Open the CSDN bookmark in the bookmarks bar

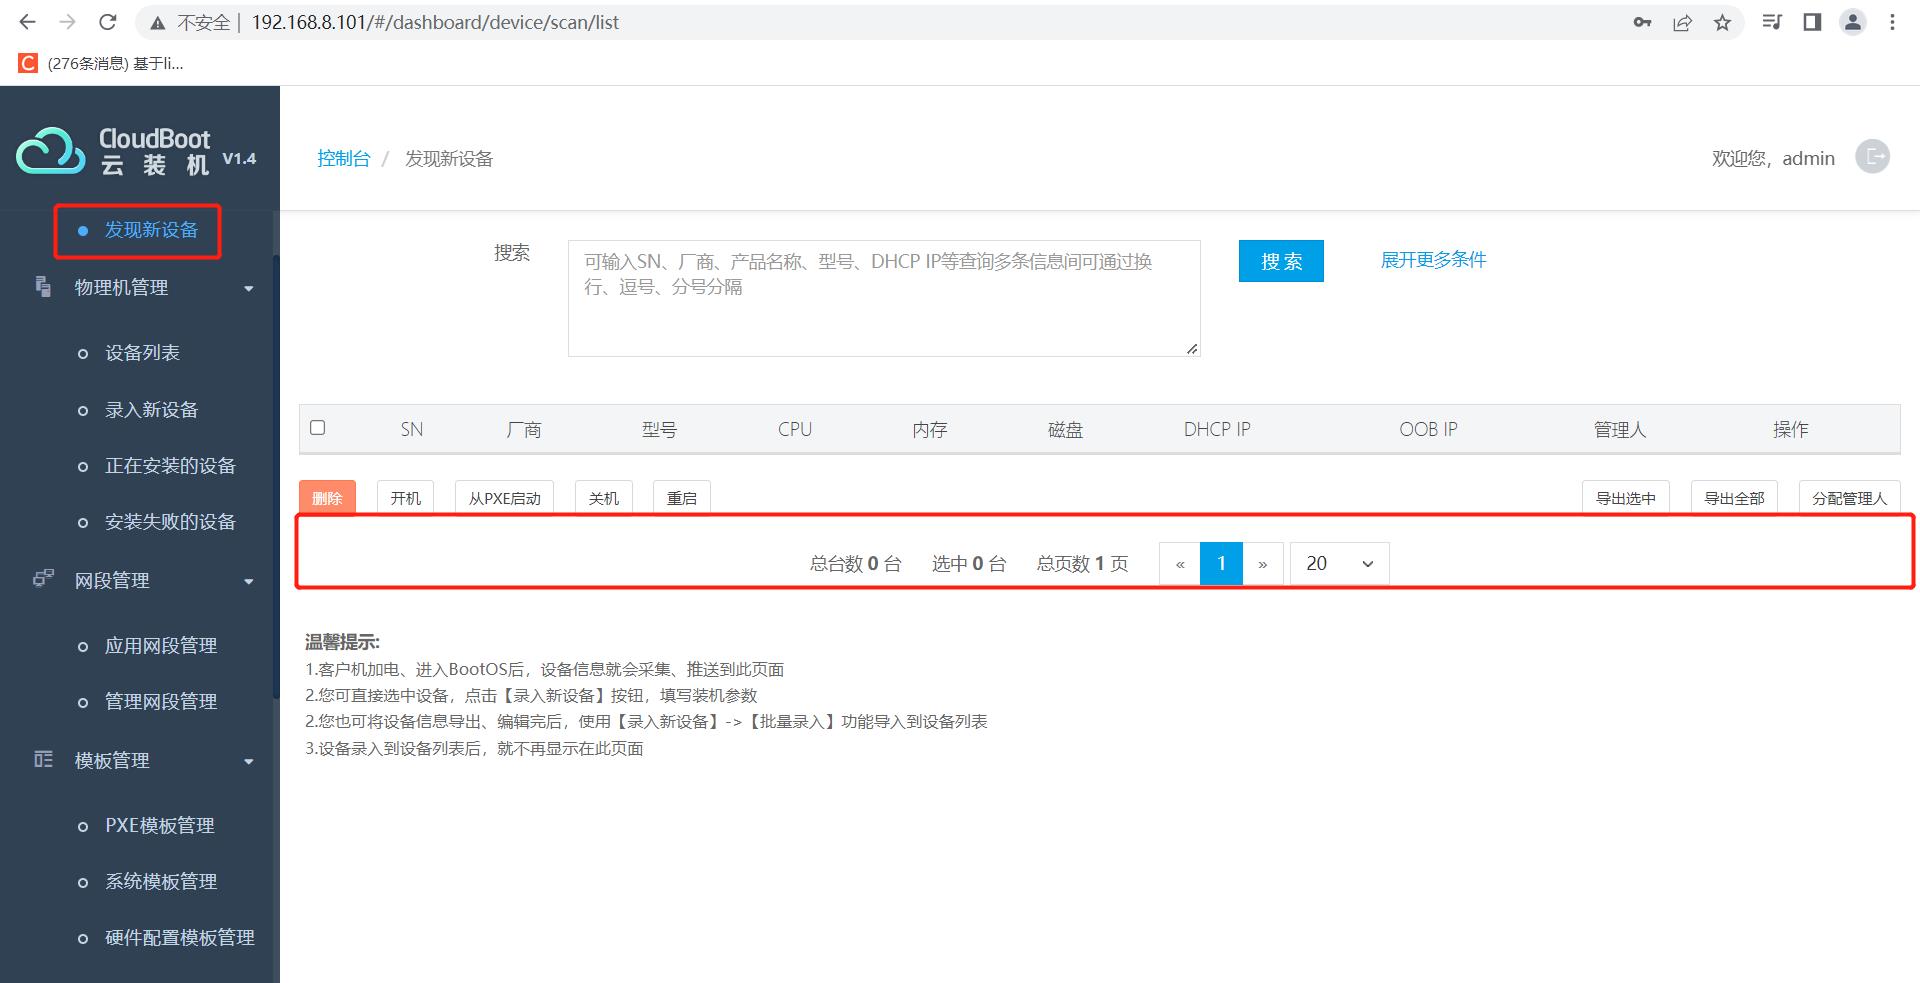coord(100,63)
